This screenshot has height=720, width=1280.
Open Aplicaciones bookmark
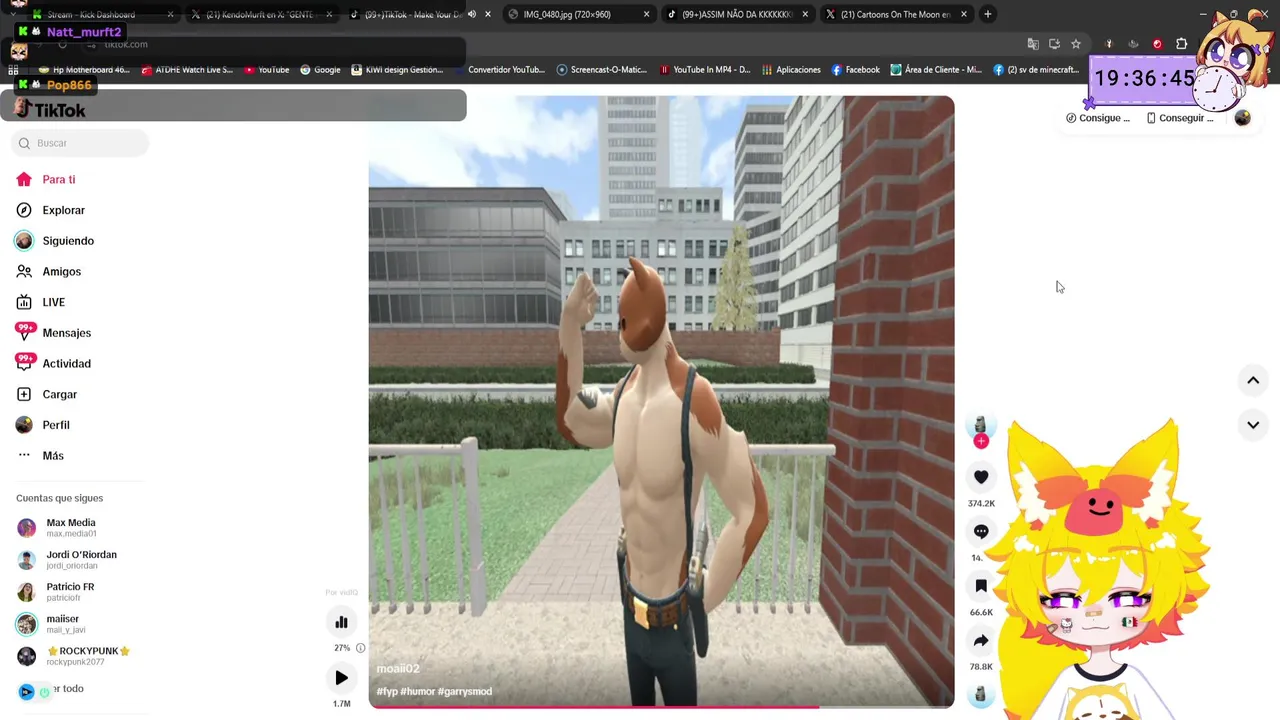(x=791, y=70)
